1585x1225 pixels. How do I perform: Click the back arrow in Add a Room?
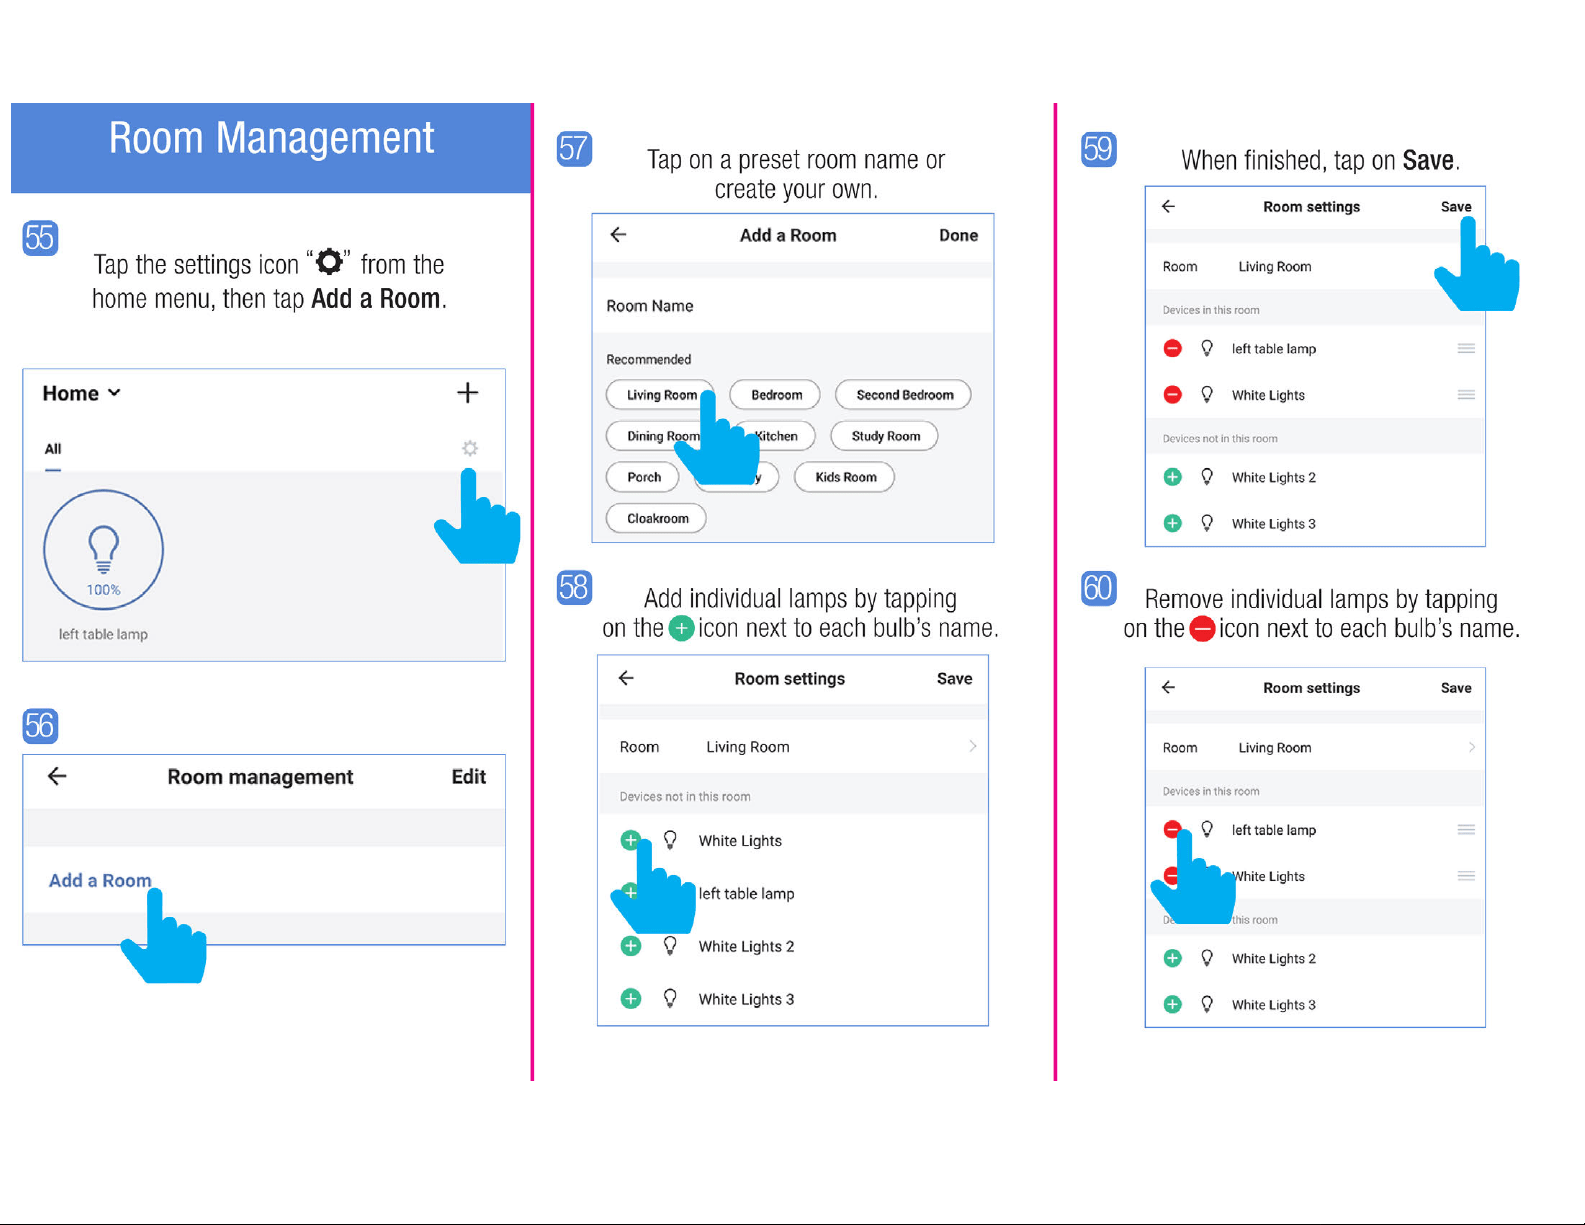click(x=618, y=235)
